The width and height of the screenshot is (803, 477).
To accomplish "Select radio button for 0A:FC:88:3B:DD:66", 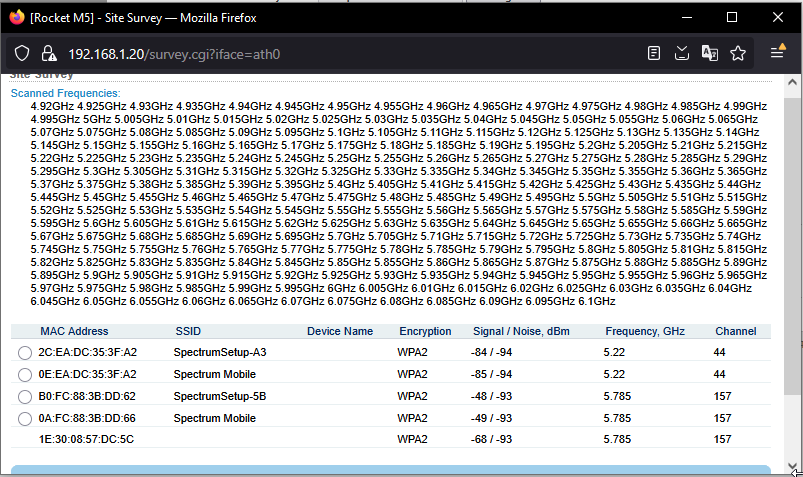I will (25, 419).
